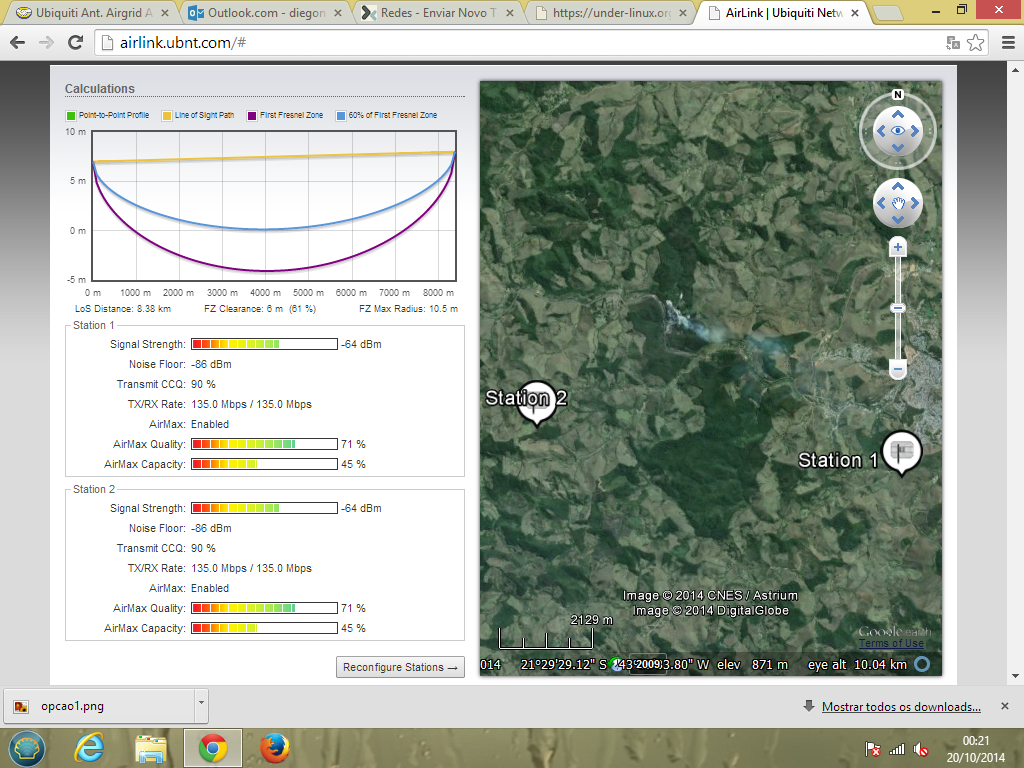Open the Windows Start orb
This screenshot has width=1024, height=768.
(x=27, y=748)
